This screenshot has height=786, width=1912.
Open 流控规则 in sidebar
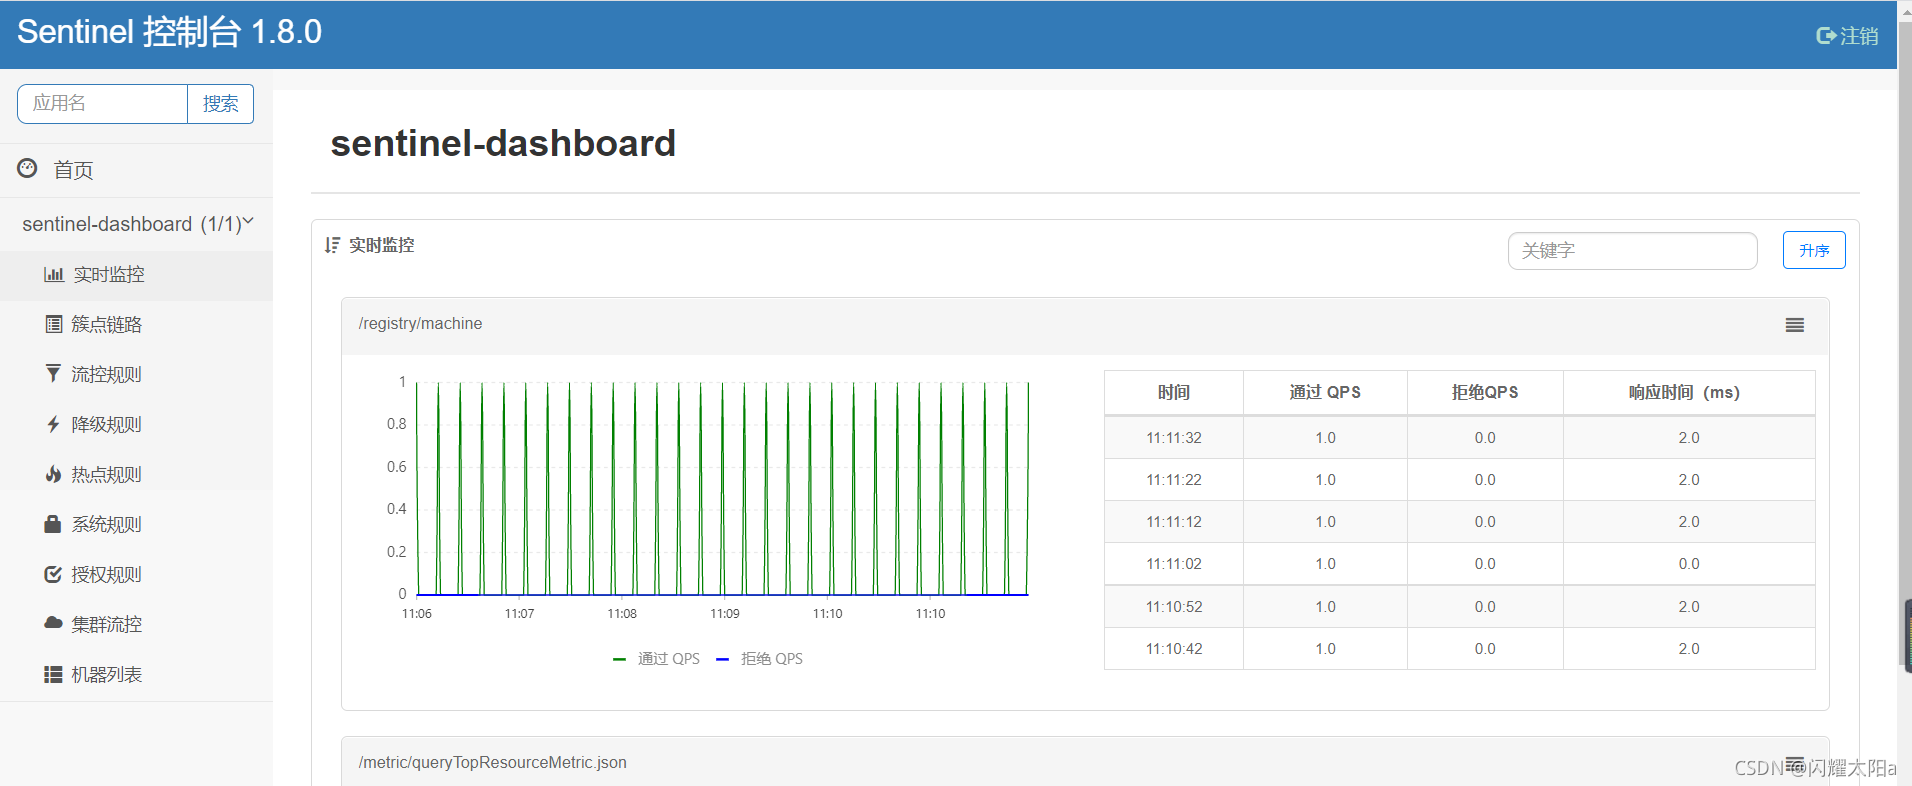136,375
